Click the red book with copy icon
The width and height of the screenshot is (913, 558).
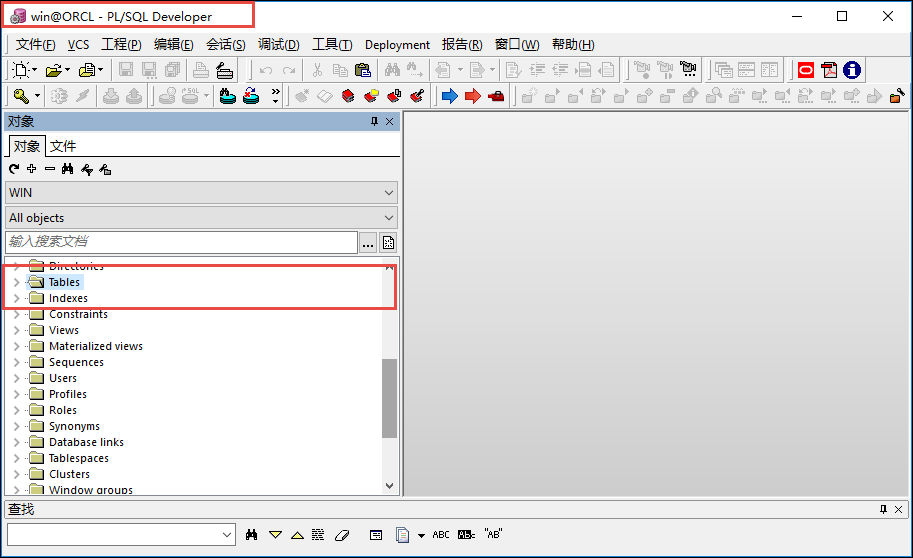coord(394,96)
